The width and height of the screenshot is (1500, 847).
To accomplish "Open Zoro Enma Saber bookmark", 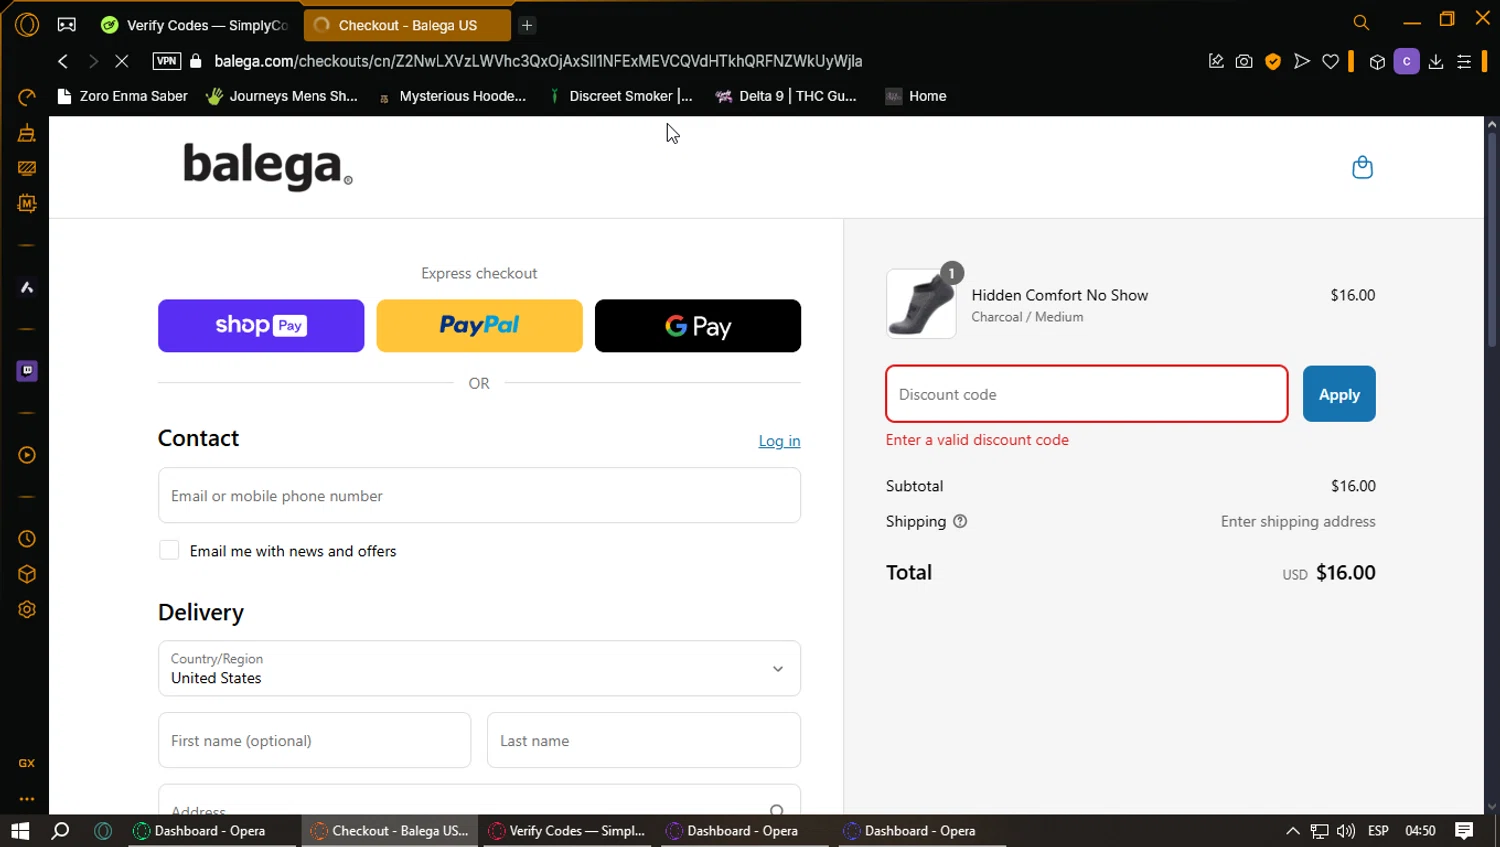I will pos(123,96).
